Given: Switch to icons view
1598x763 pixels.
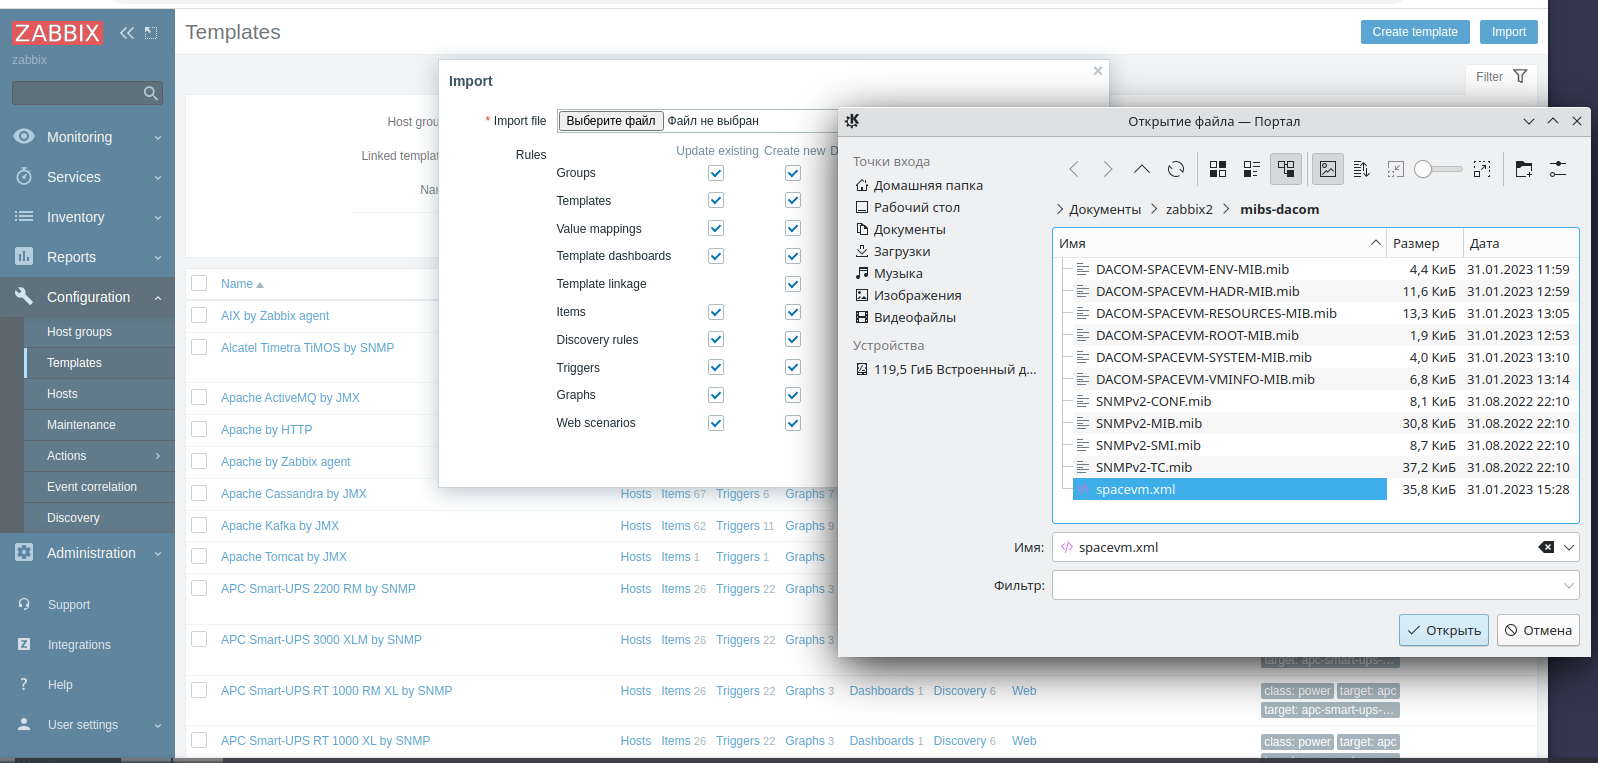Looking at the screenshot, I should pos(1218,169).
